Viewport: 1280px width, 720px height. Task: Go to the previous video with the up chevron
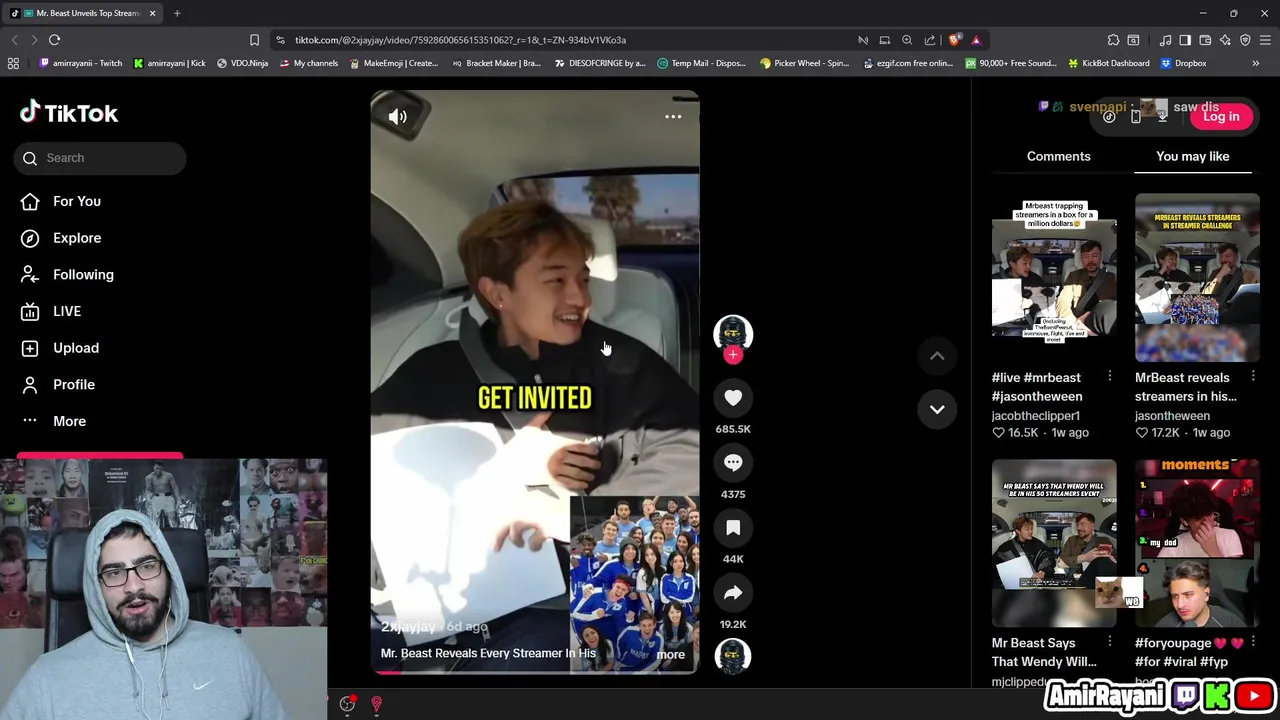(x=937, y=356)
